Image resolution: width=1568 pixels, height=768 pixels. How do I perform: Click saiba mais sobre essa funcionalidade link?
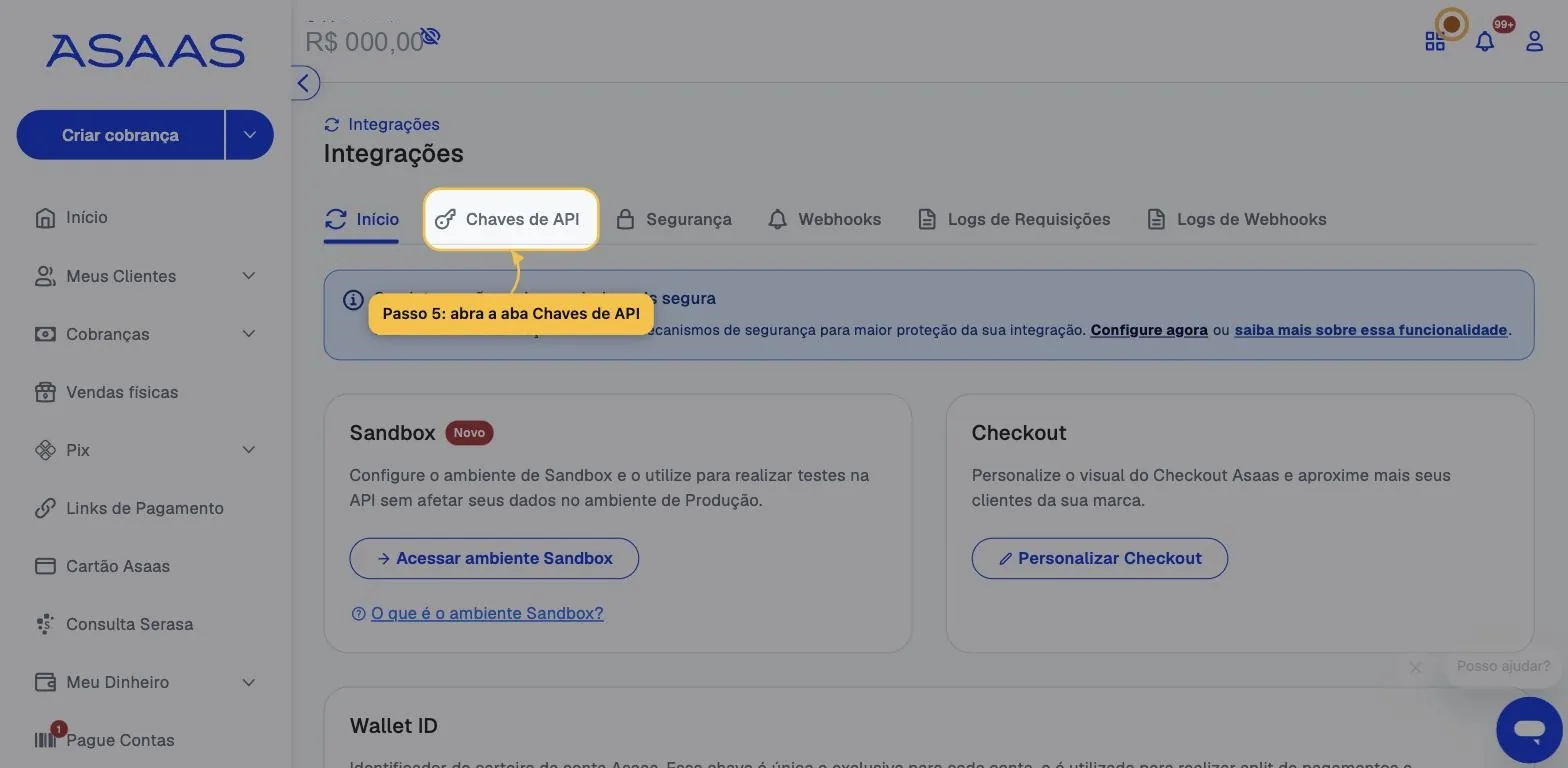pos(1371,330)
